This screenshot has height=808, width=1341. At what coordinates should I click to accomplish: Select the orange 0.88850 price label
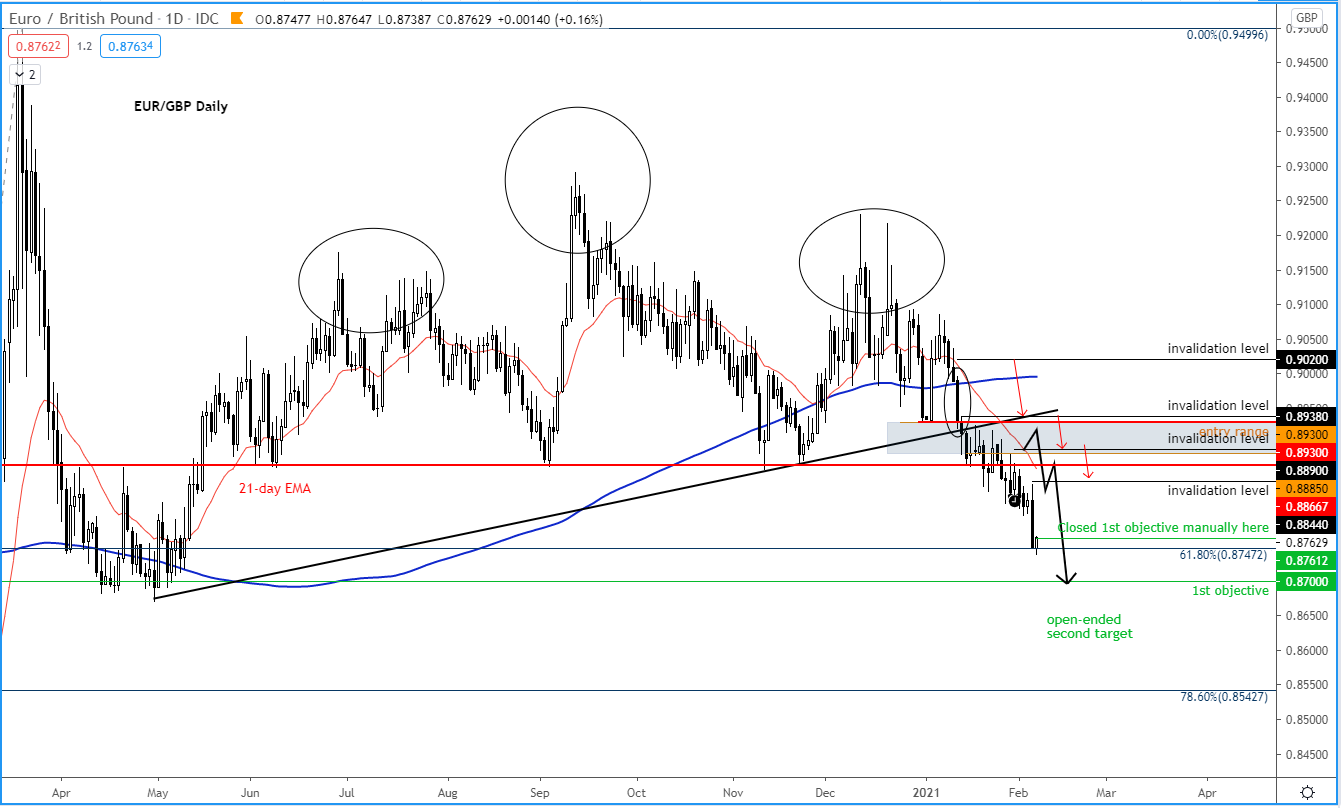(1306, 490)
